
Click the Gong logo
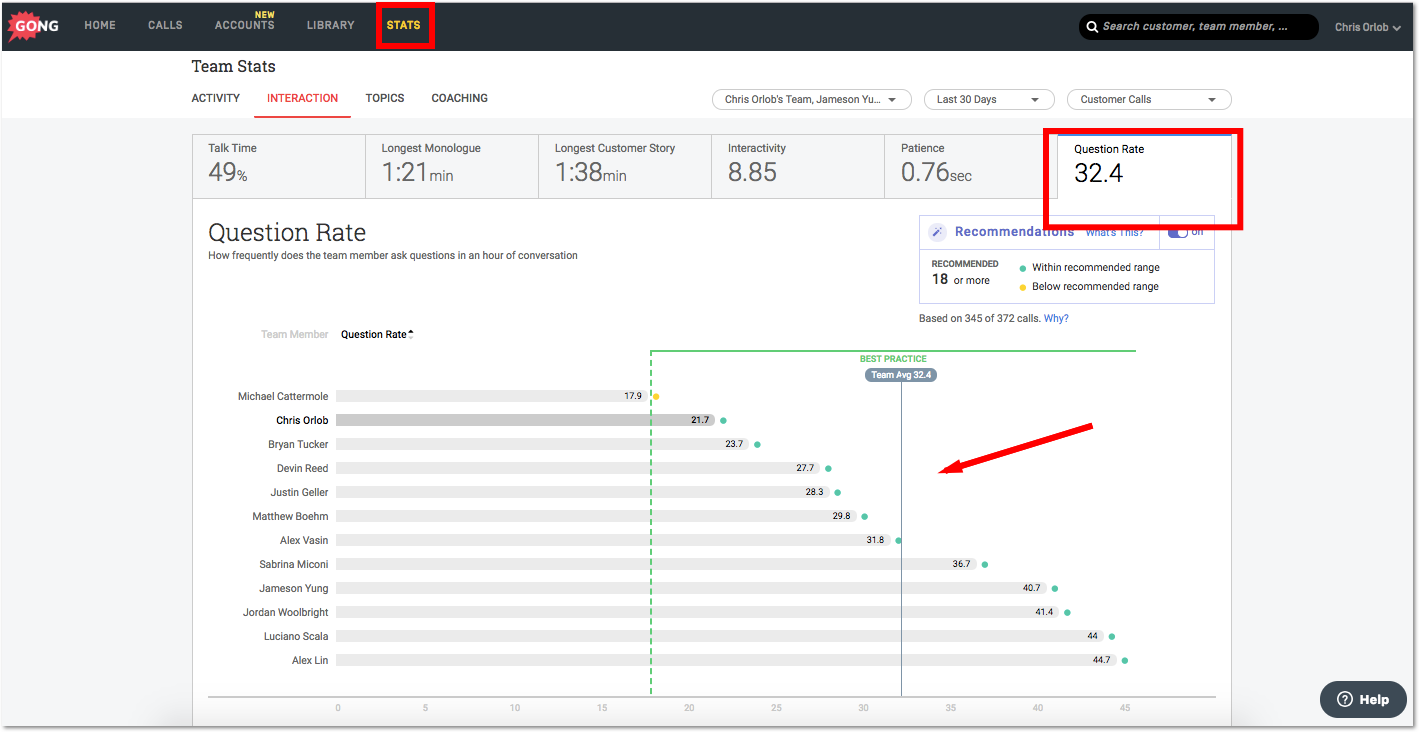(33, 26)
